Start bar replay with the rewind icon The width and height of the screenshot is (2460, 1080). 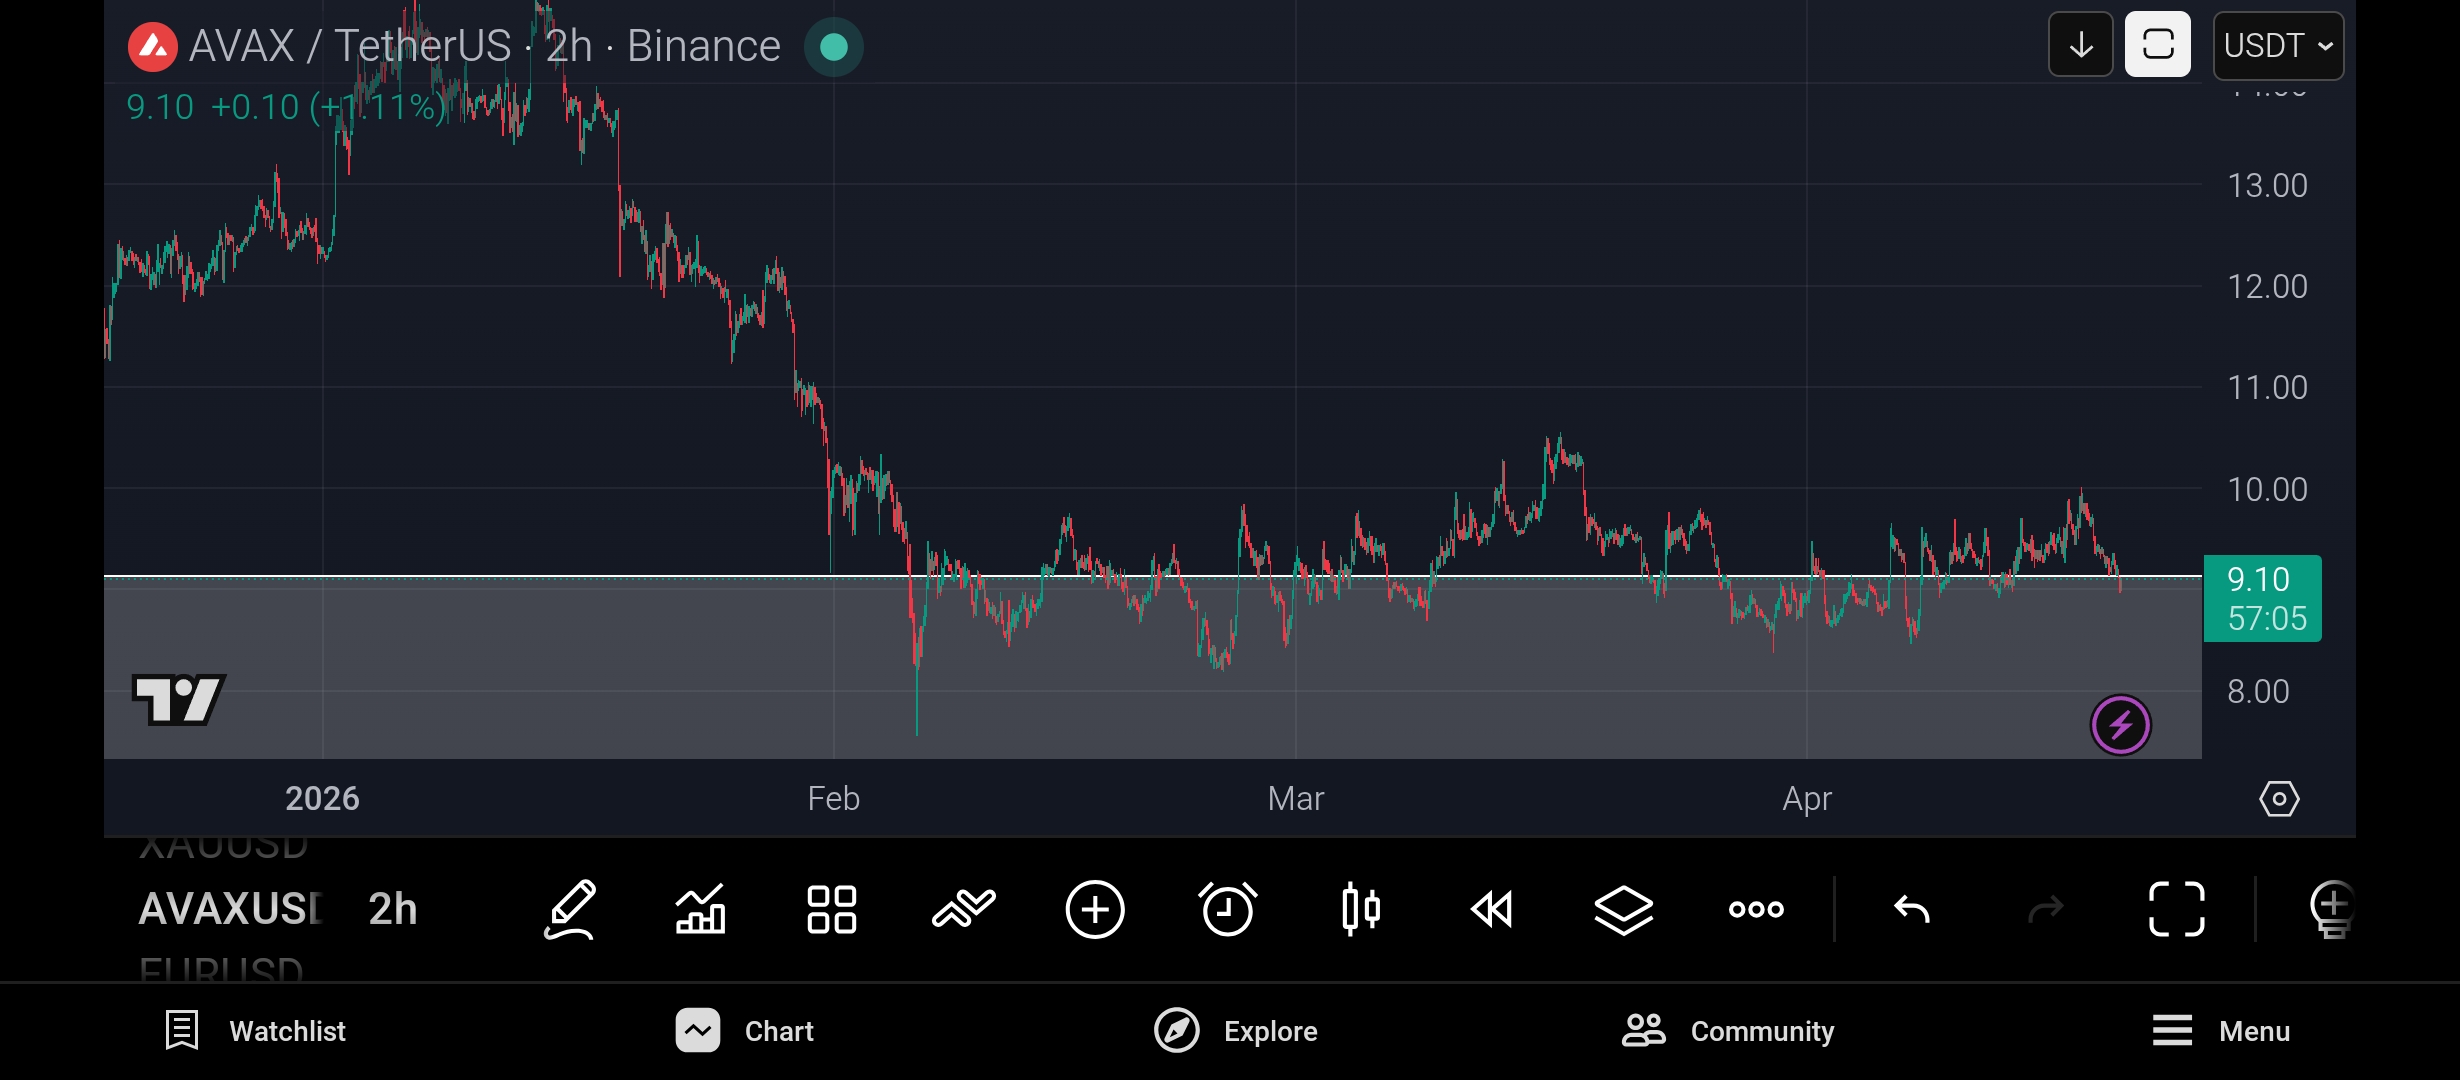tap(1492, 909)
